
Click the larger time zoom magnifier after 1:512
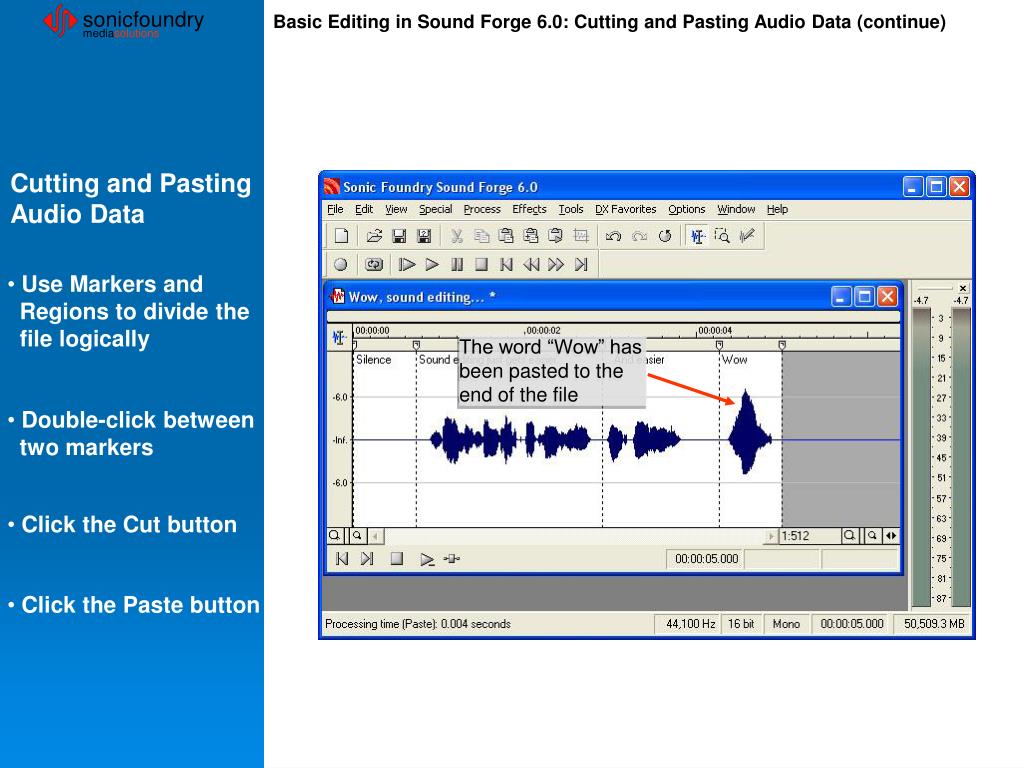pyautogui.click(x=849, y=536)
